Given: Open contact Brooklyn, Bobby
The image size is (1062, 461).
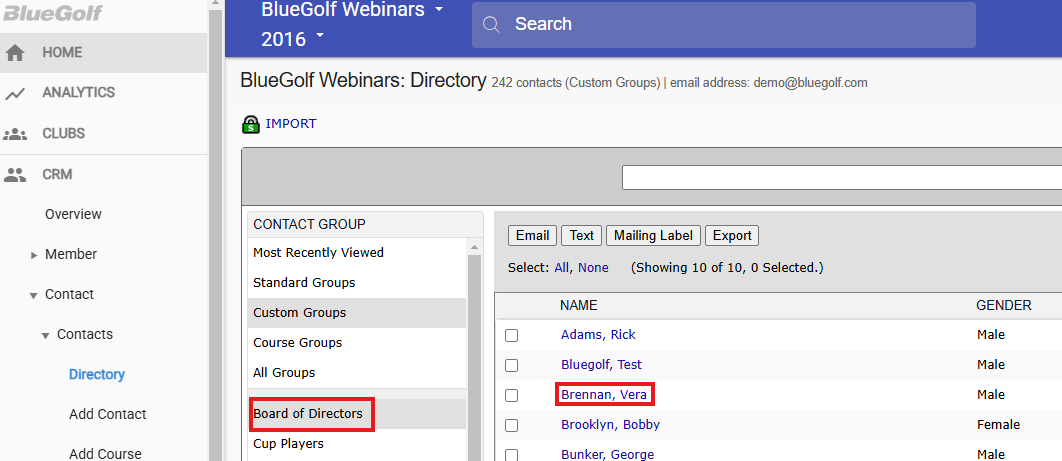Looking at the screenshot, I should pos(610,424).
